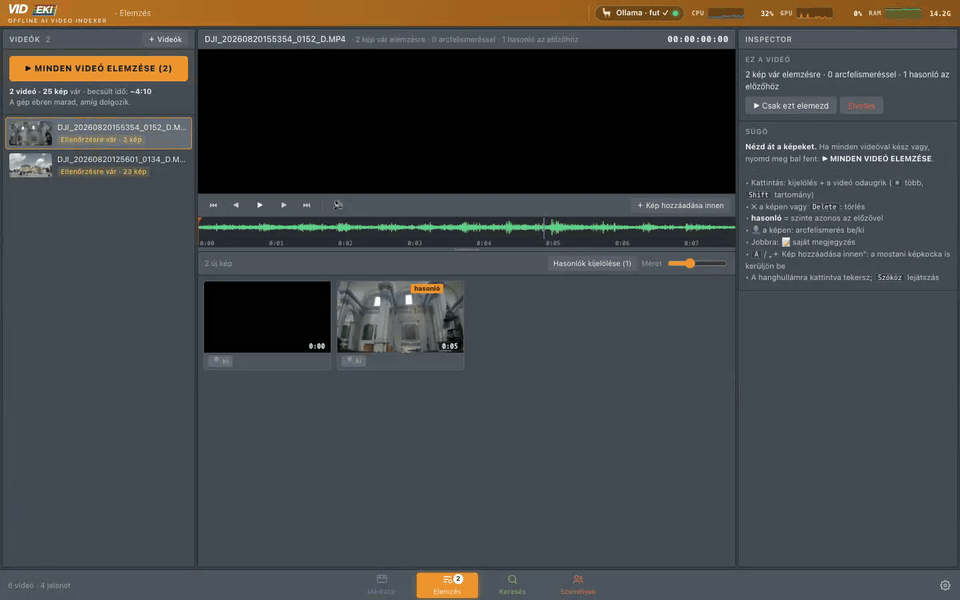This screenshot has width=960, height=600.
Task: Jump to start of video
Action: point(213,205)
